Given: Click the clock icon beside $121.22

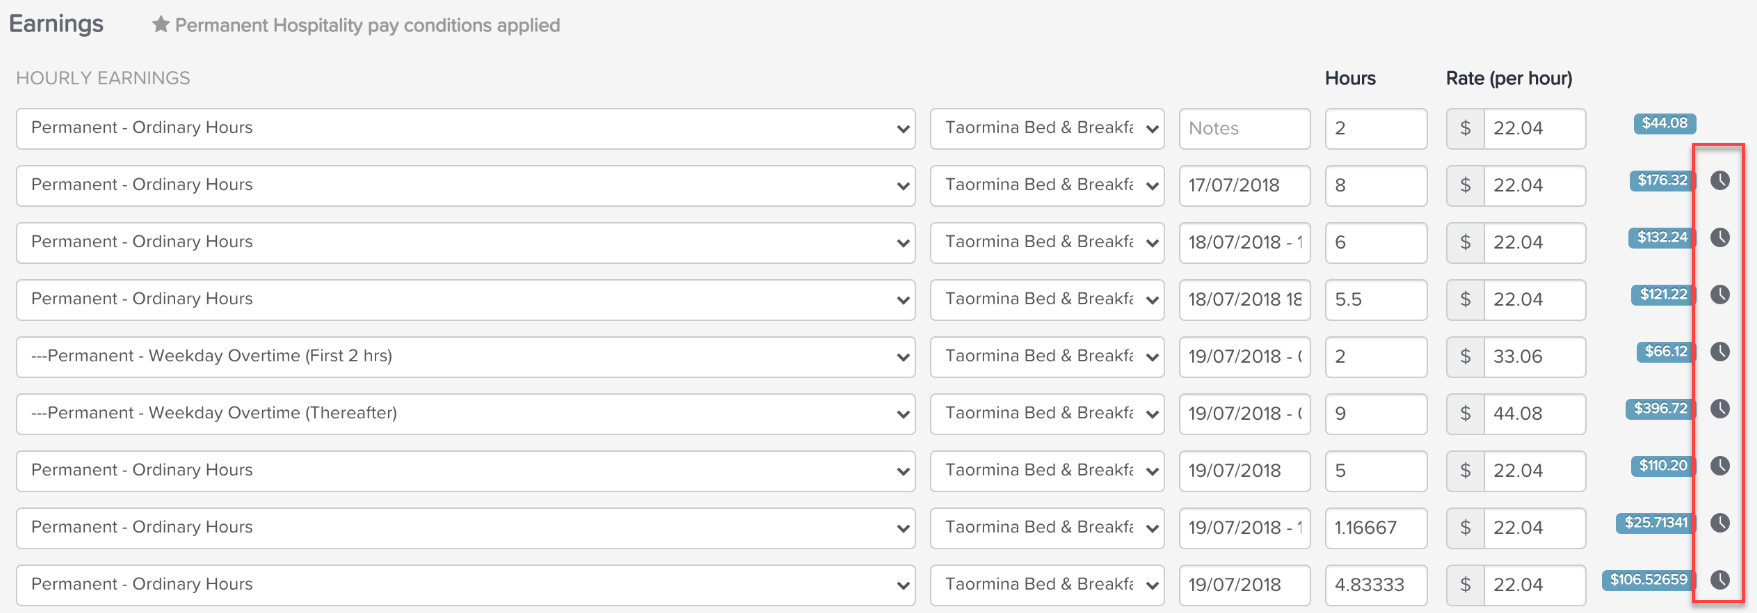Looking at the screenshot, I should click(1719, 295).
